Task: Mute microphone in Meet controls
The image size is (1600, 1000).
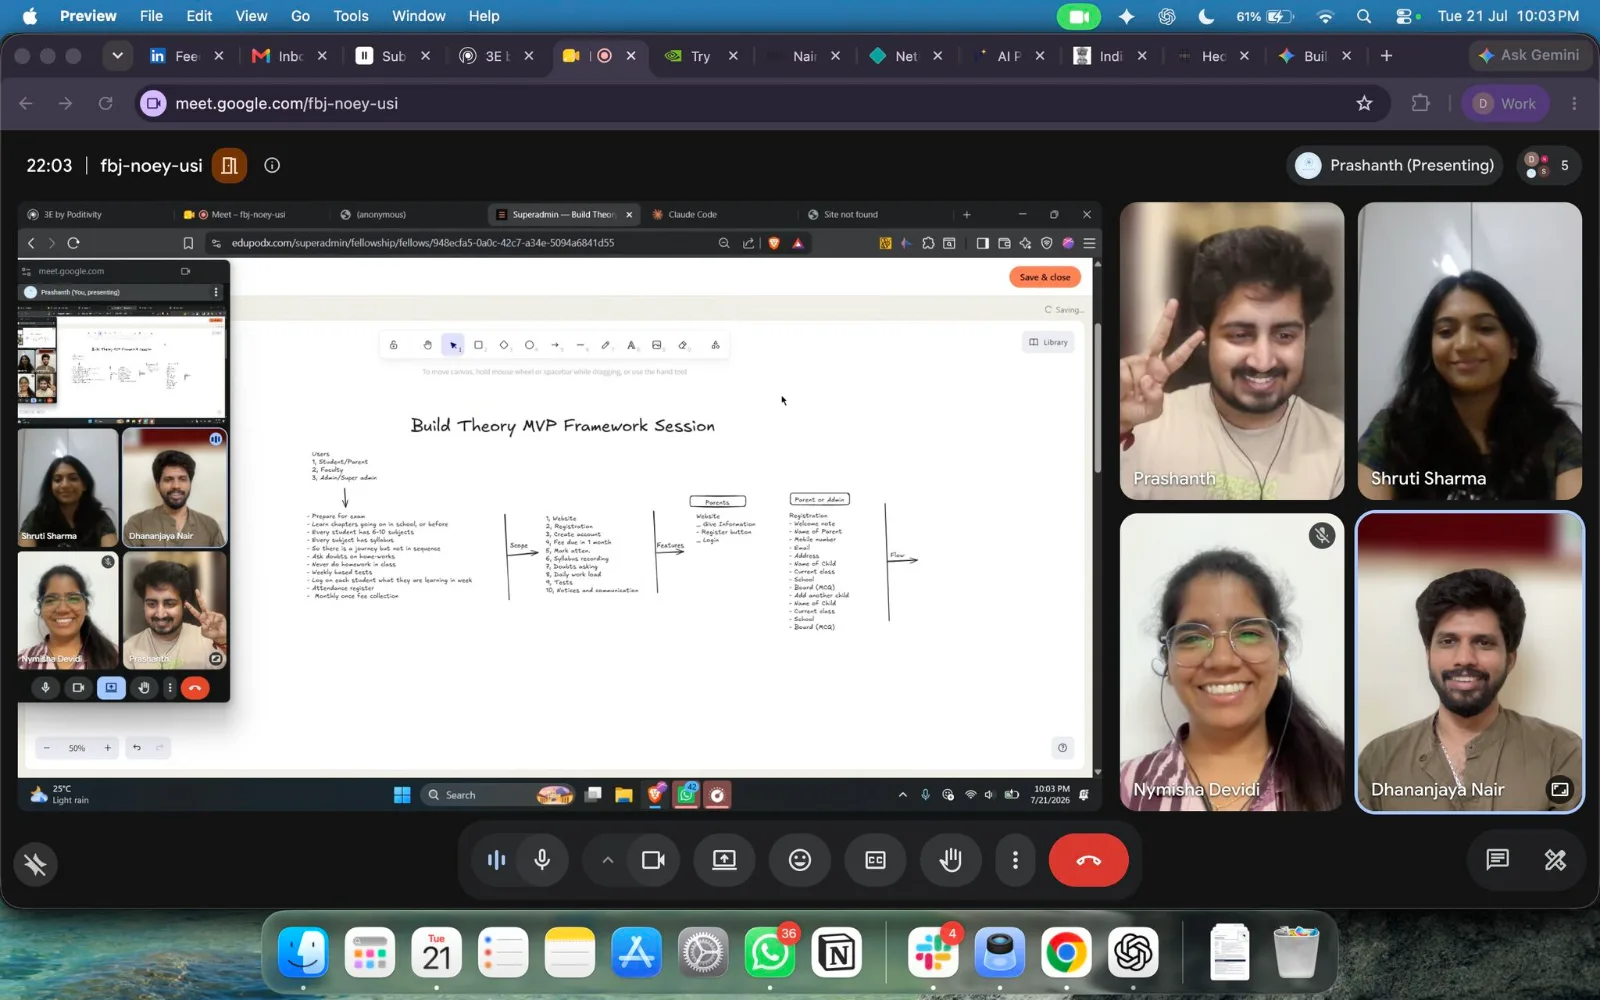Action: 542,860
